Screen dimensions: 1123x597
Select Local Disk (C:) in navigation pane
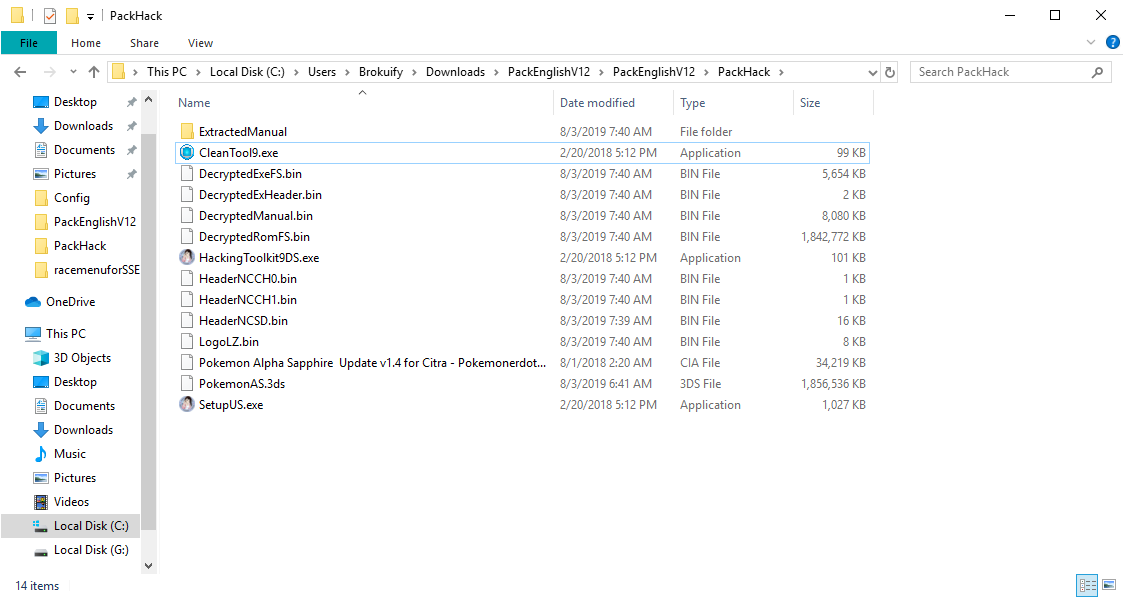pos(81,526)
